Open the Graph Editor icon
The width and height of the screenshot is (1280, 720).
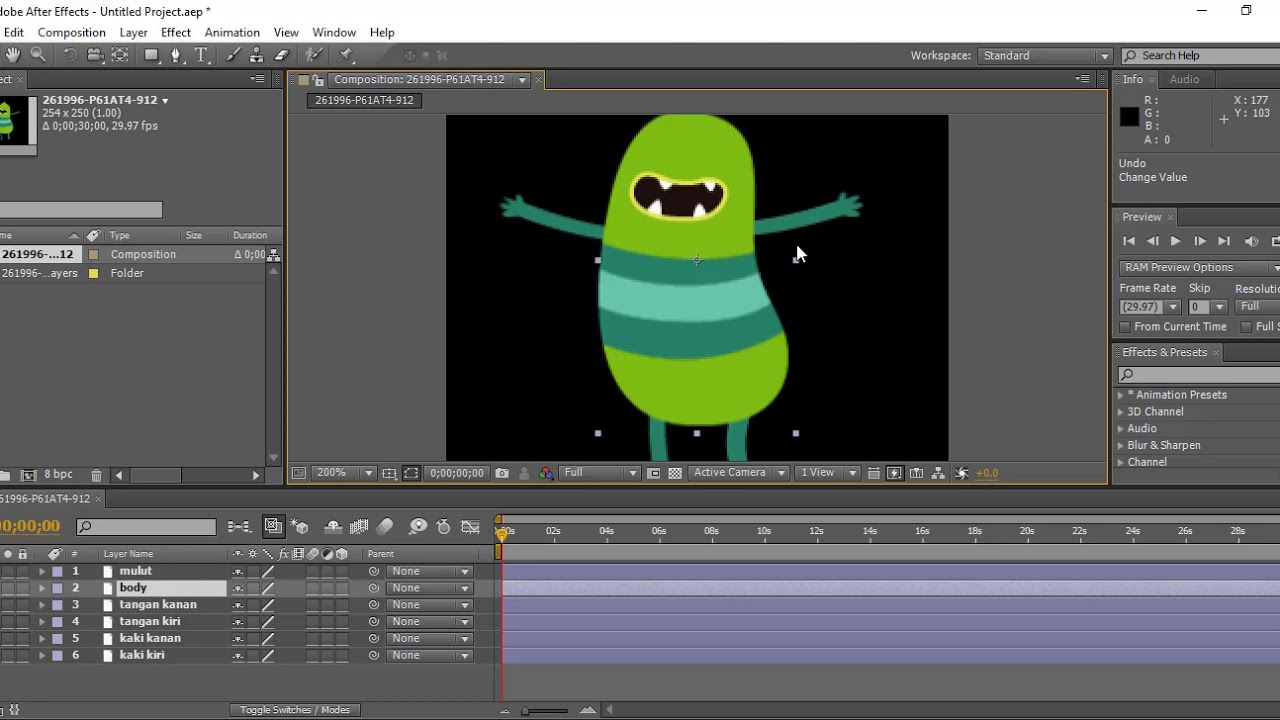click(x=471, y=527)
